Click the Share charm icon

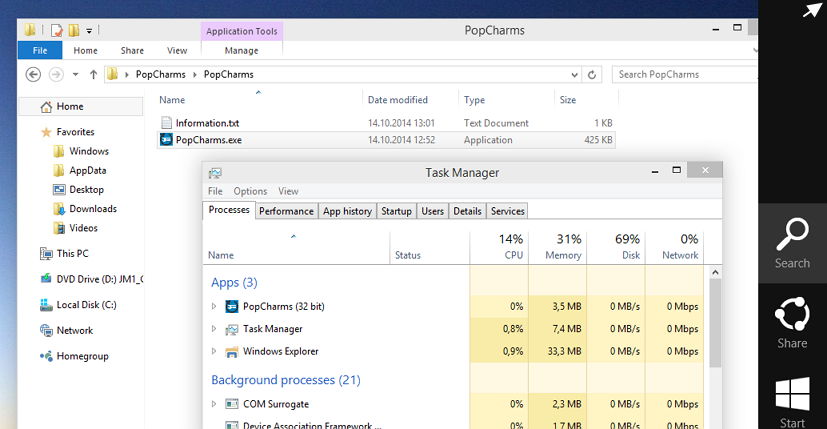(x=792, y=314)
